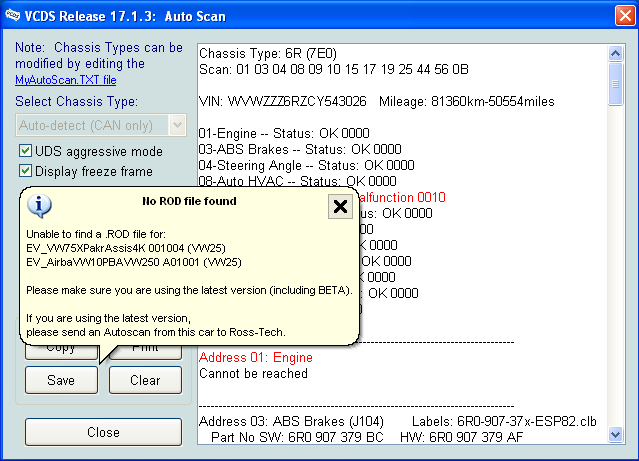Click '04-Steering Angle -- Status' line
The width and height of the screenshot is (639, 461).
tap(306, 165)
